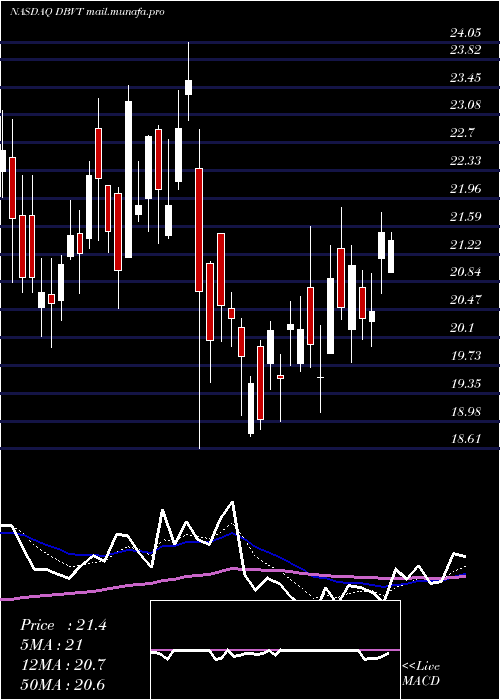Click the 22.7 price axis label
Image resolution: width=500 pixels, height=700 pixels.
(x=462, y=133)
